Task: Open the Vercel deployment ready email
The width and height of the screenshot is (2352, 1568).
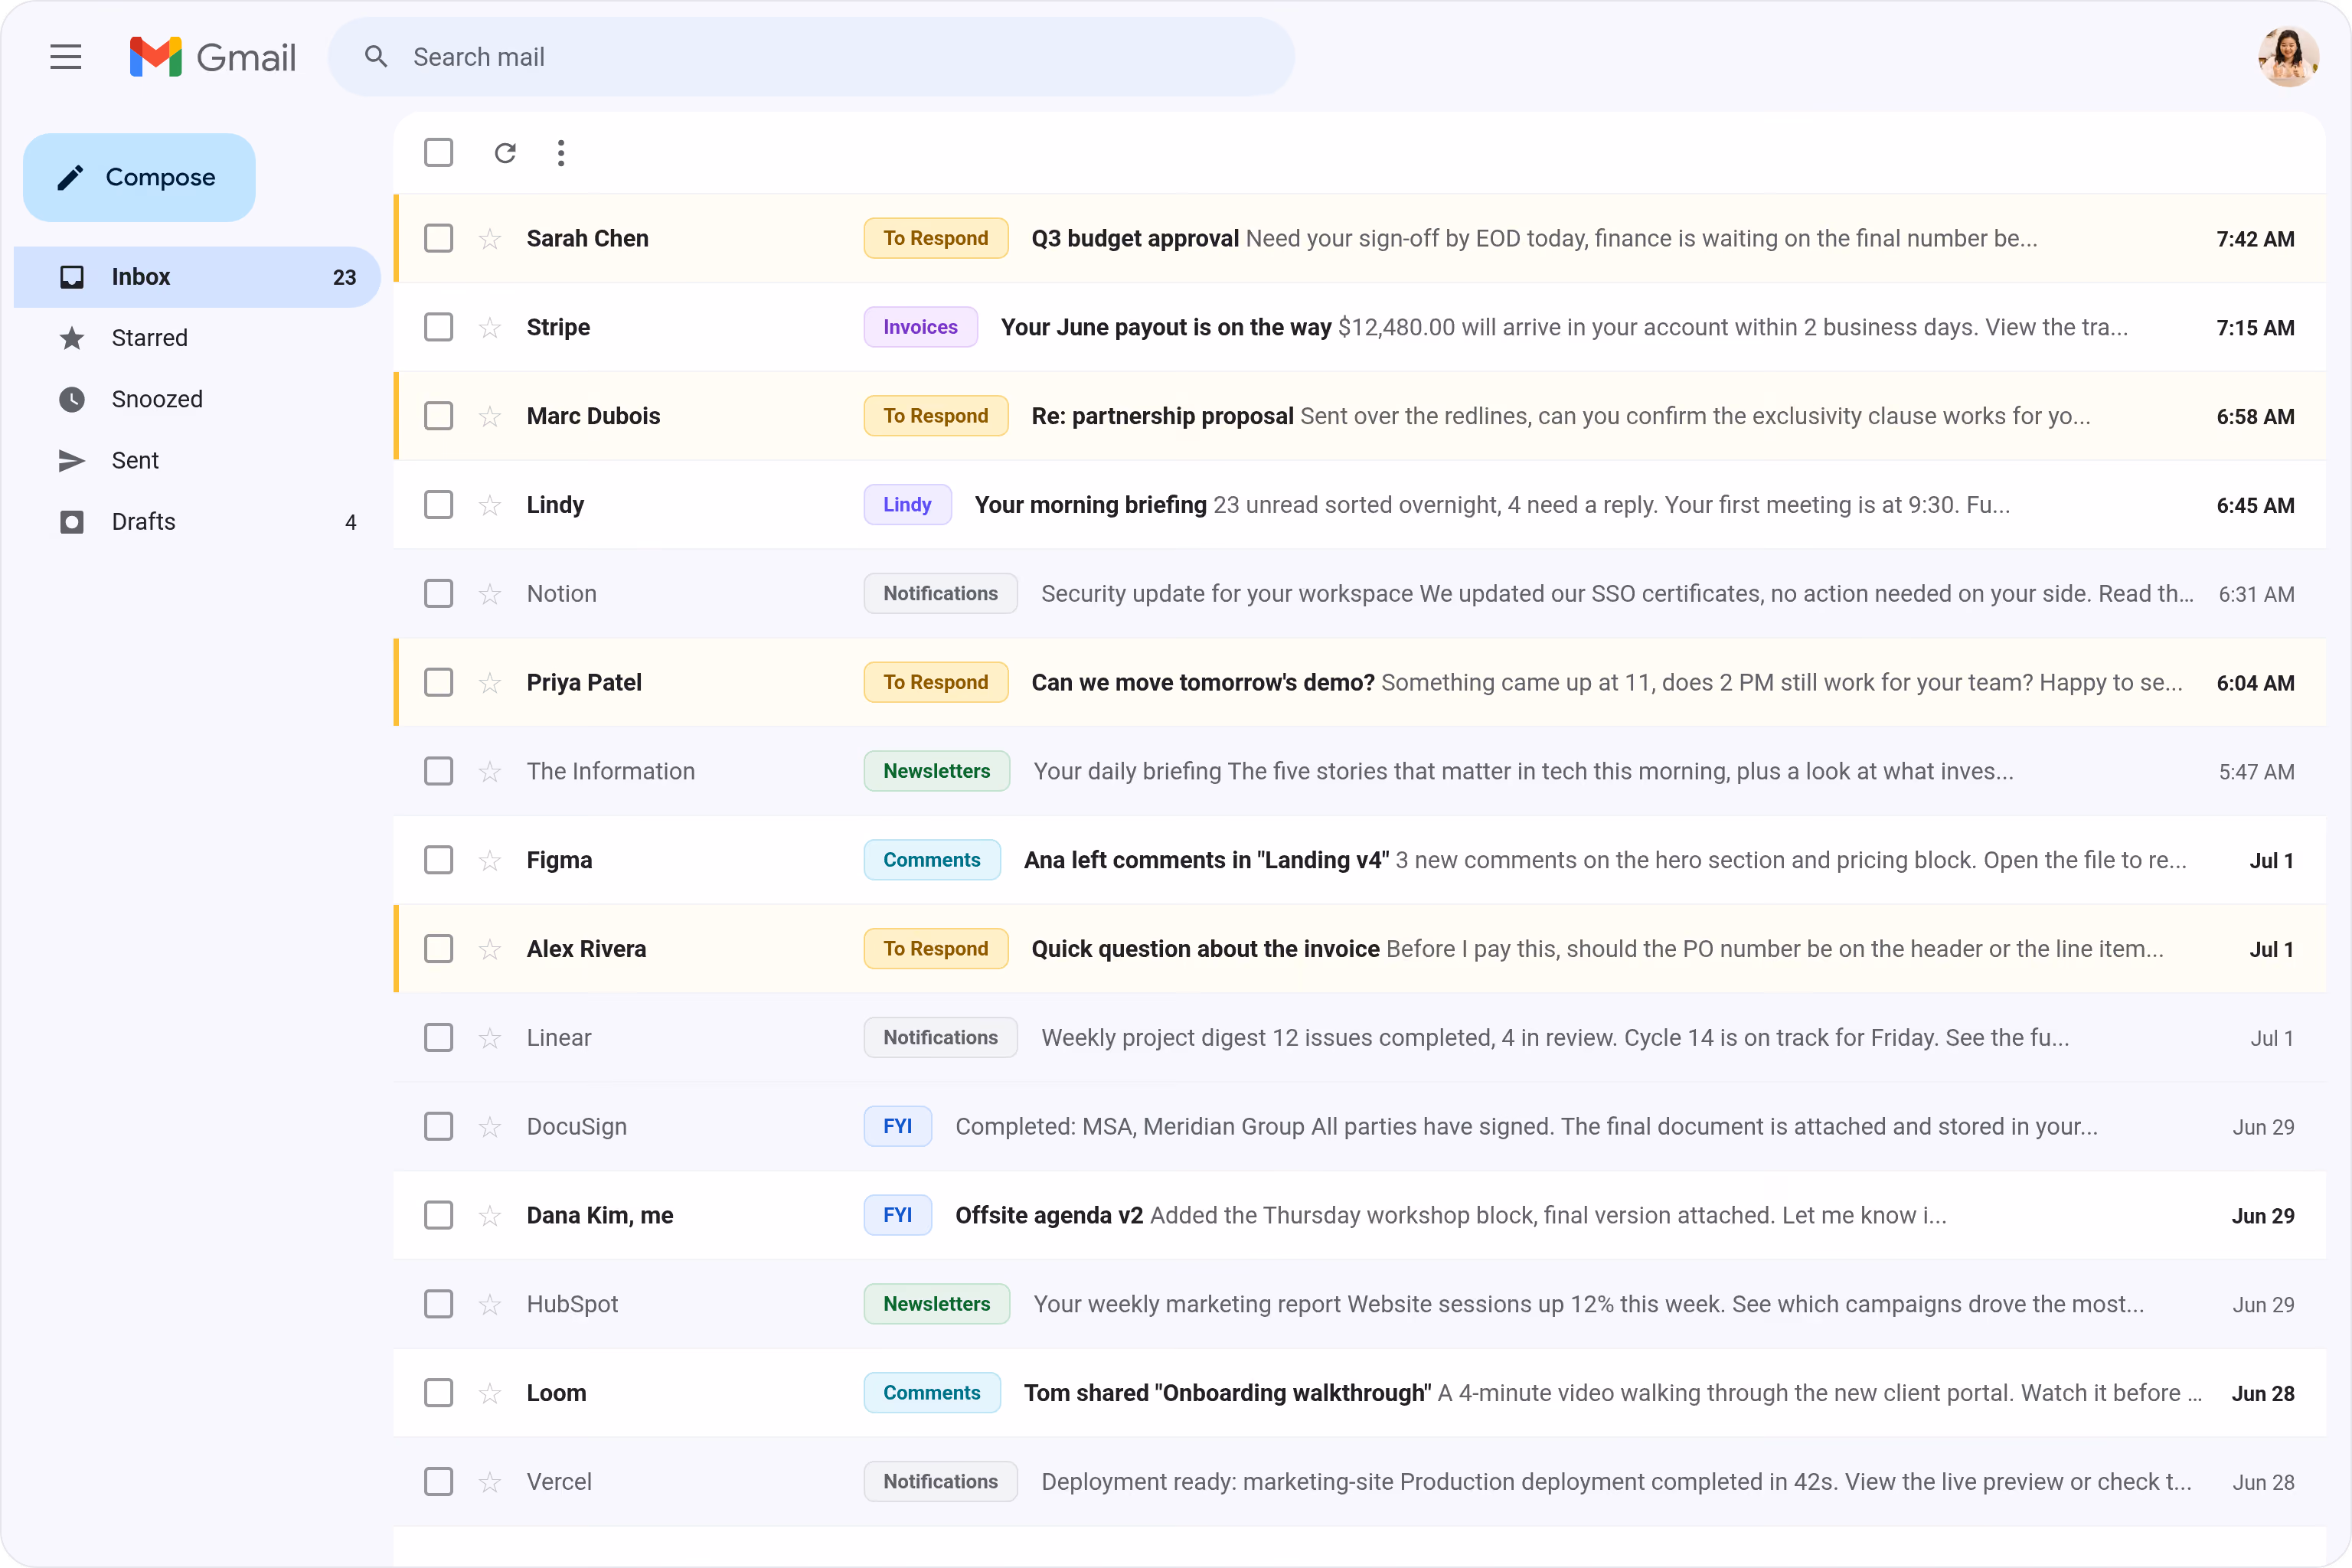Action: pos(1360,1482)
